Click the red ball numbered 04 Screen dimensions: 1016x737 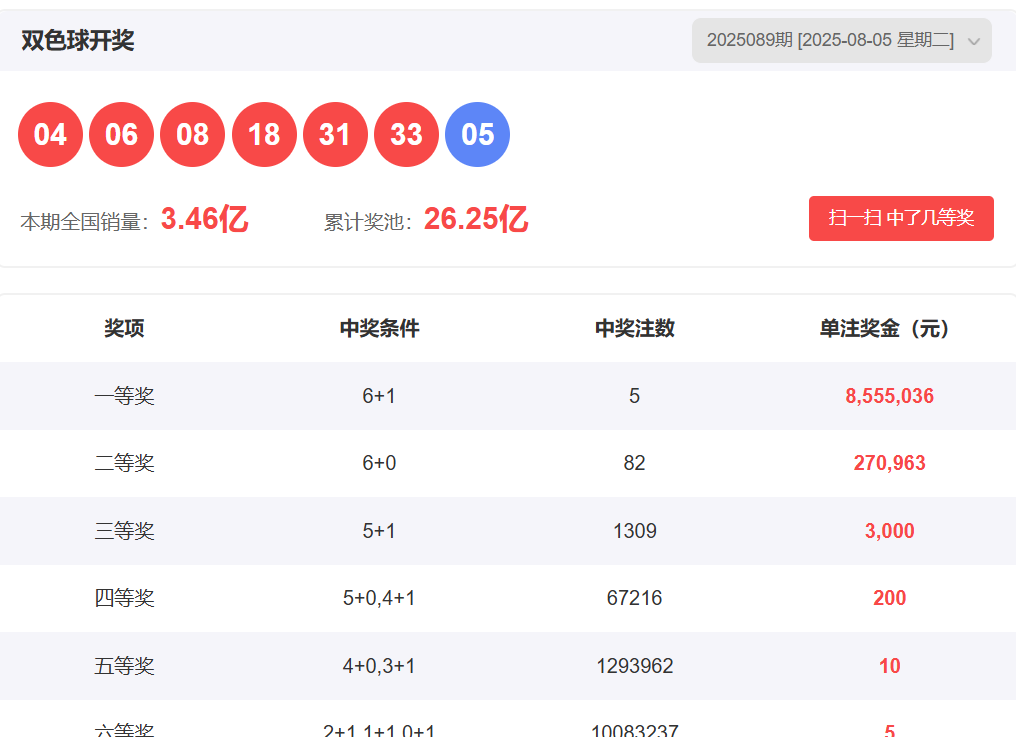click(50, 135)
